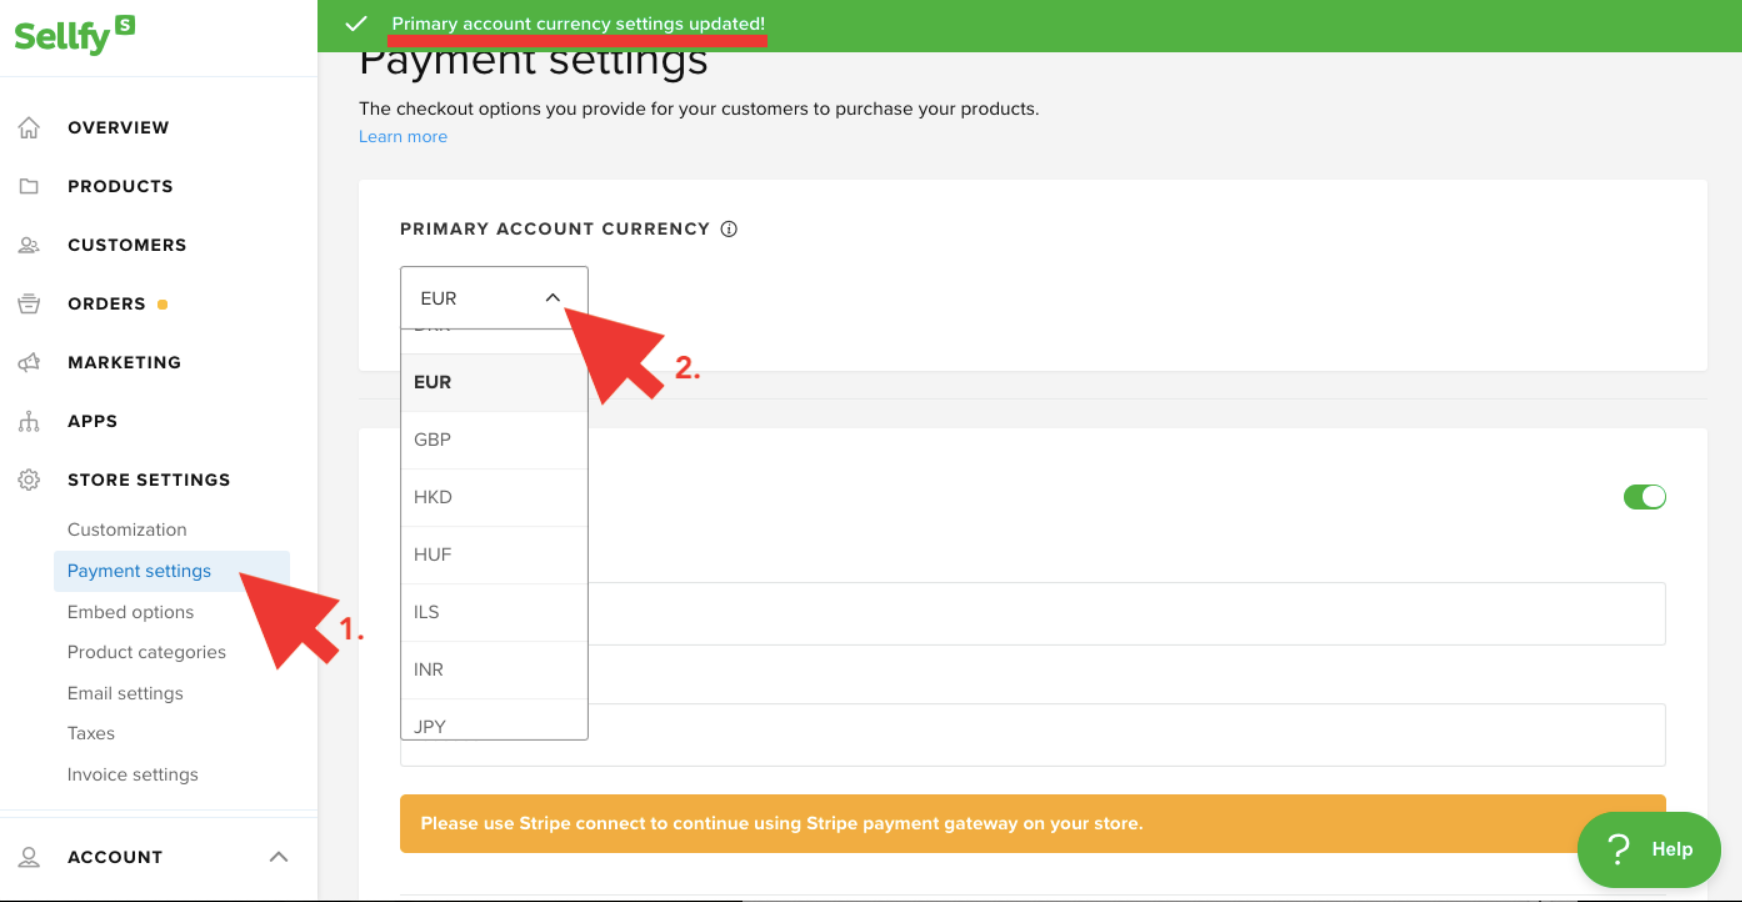Open the Help chat button
Viewport: 1742px width, 902px height.
point(1648,850)
